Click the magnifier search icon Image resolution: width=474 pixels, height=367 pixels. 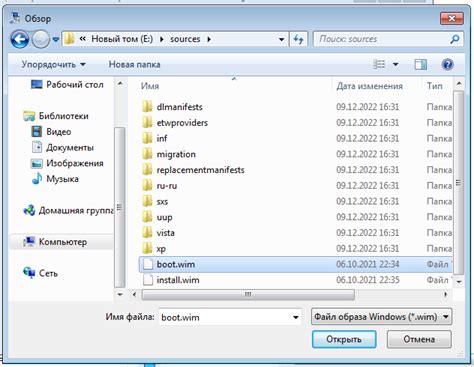(x=455, y=39)
